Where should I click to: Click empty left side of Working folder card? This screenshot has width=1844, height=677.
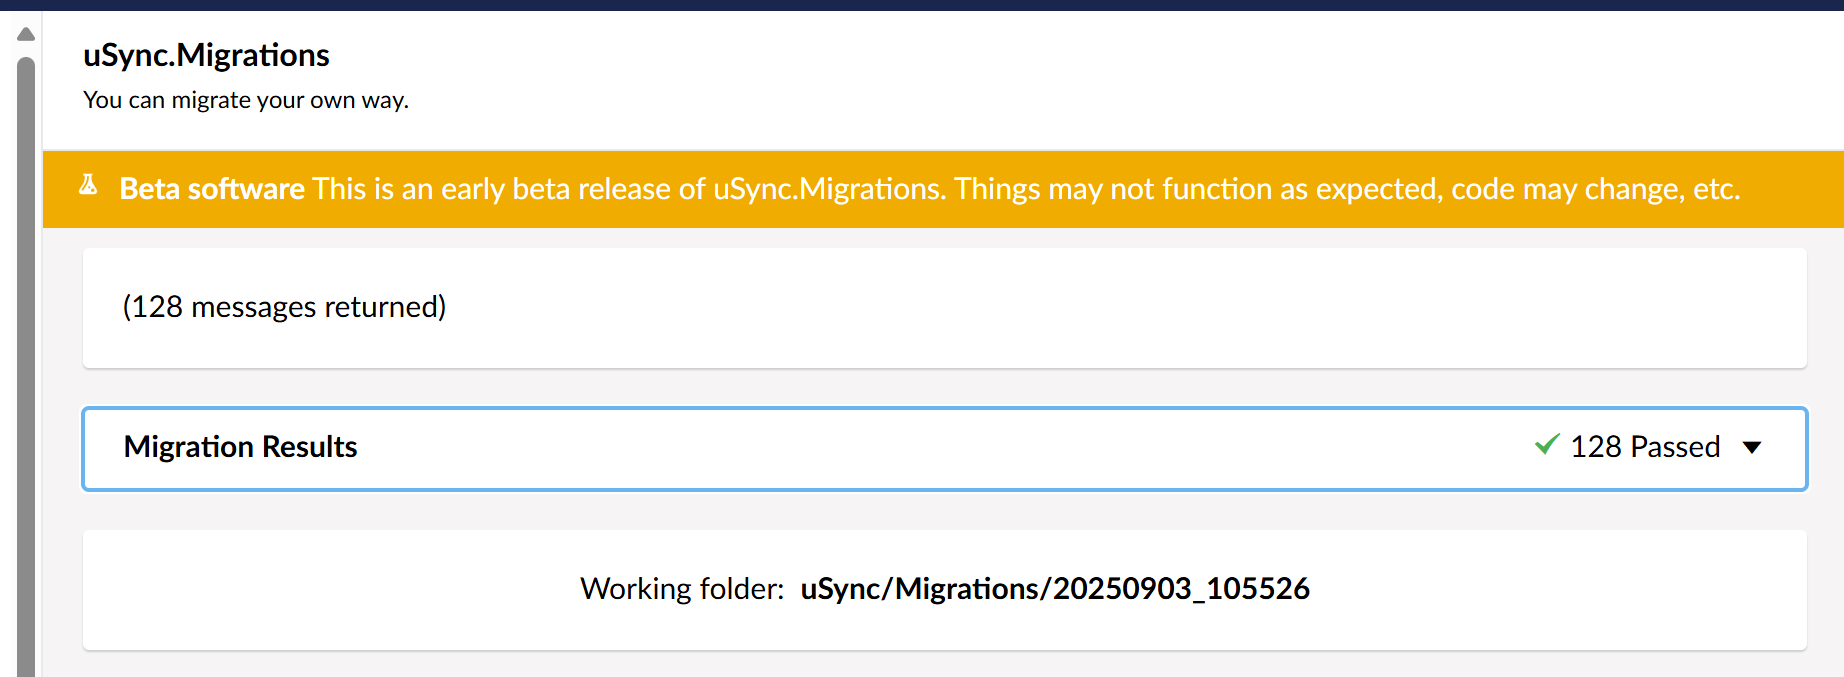(300, 590)
